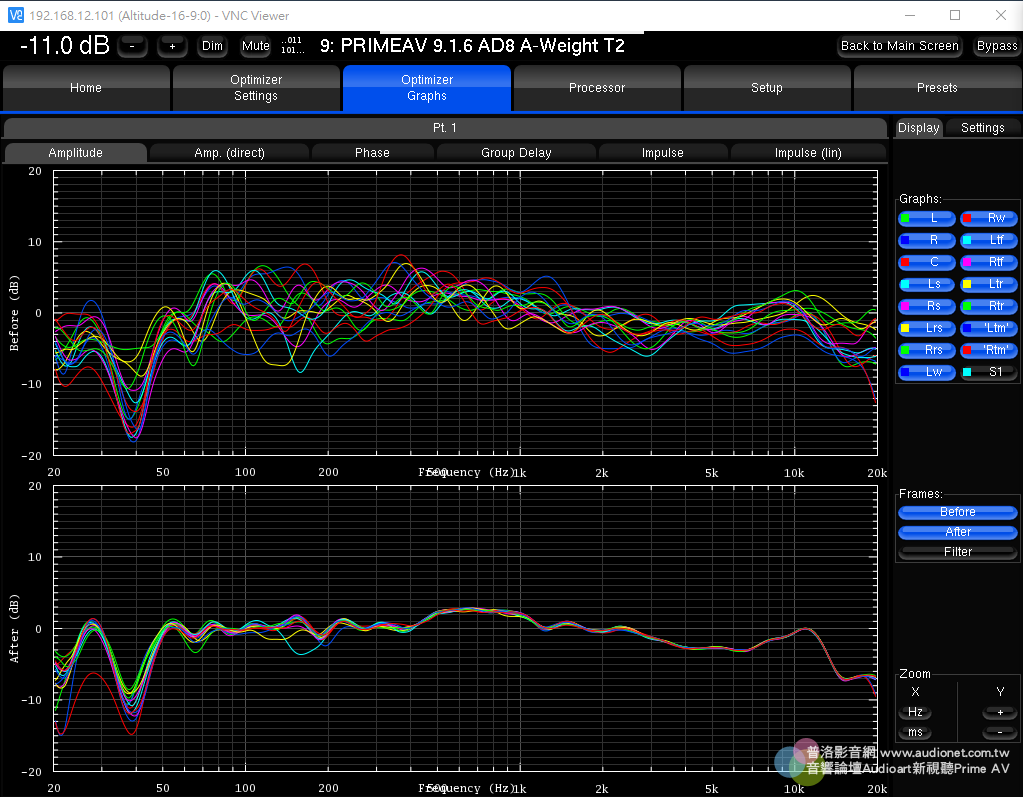Hide the Before frame graph
1023x797 pixels.
[957, 512]
